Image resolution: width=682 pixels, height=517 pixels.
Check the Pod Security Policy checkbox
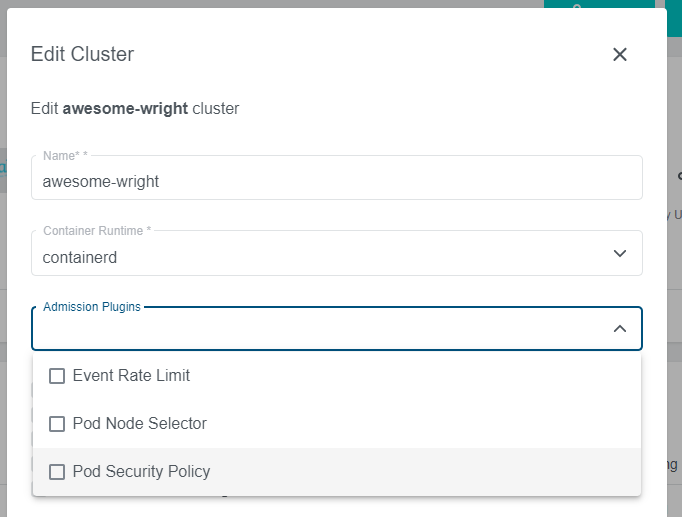57,472
